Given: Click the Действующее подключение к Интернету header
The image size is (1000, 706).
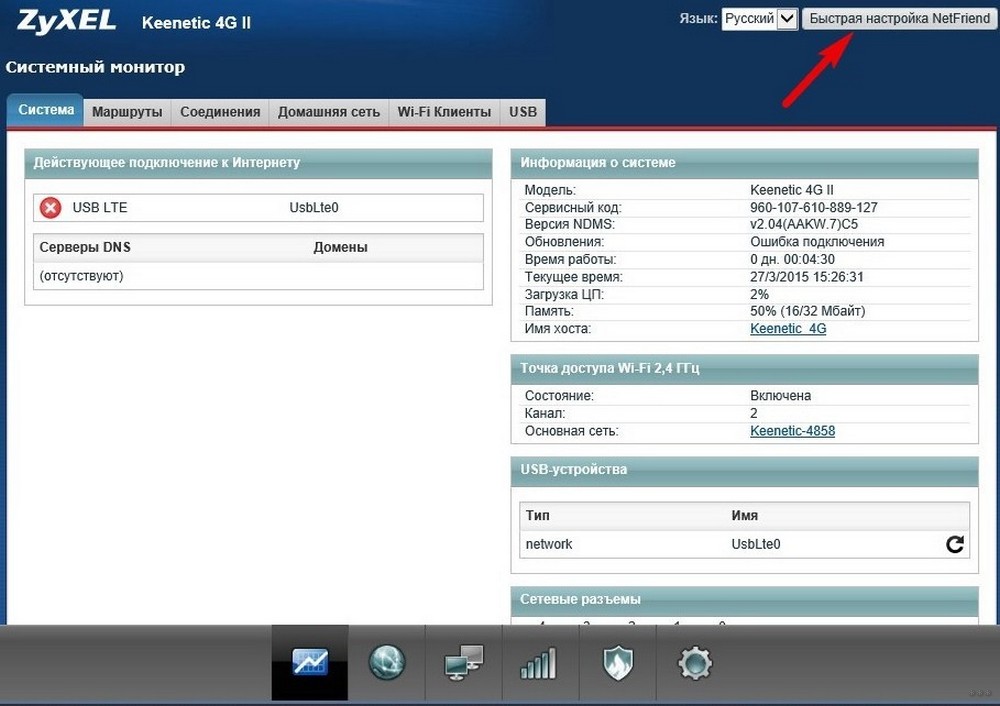Looking at the screenshot, I should coord(258,163).
